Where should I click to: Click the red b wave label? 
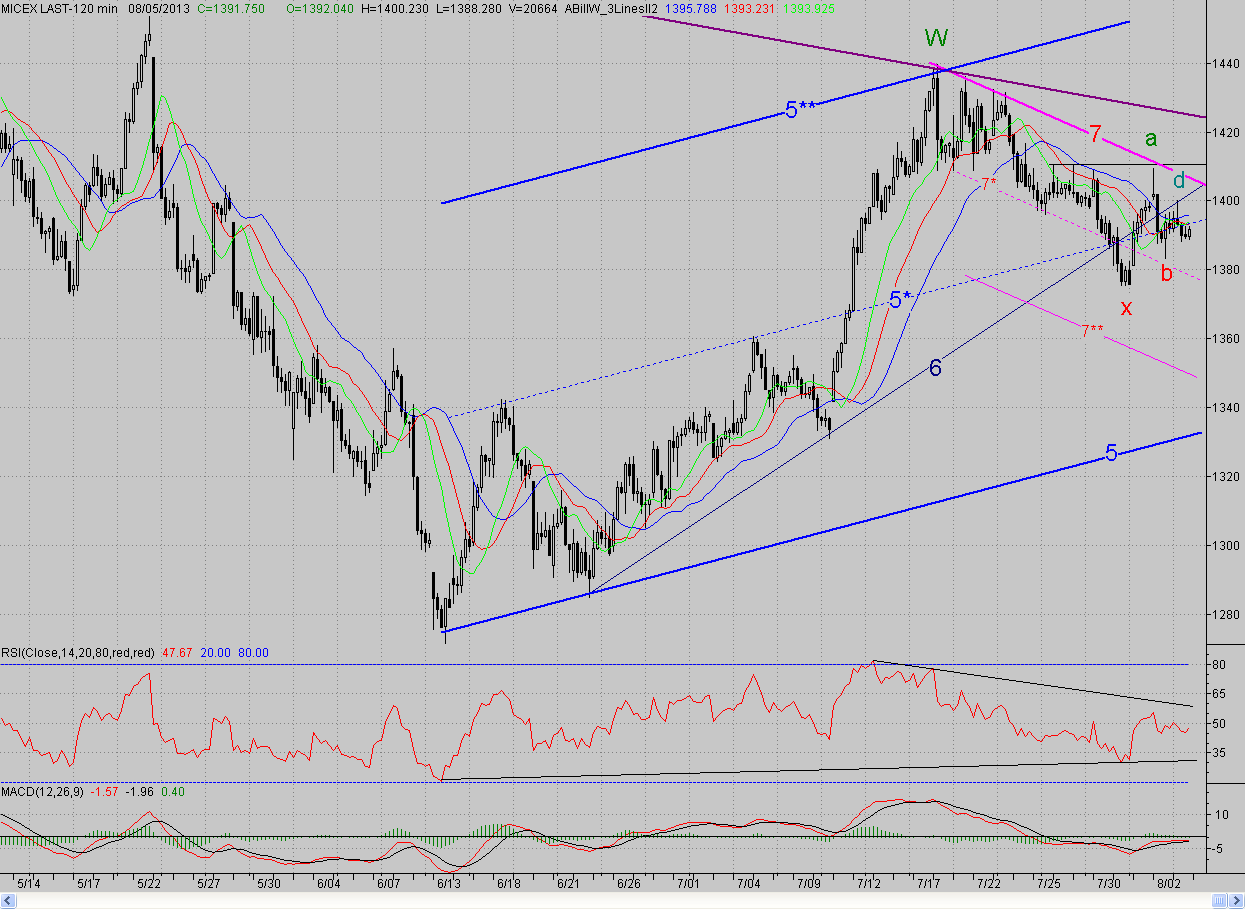(1166, 272)
